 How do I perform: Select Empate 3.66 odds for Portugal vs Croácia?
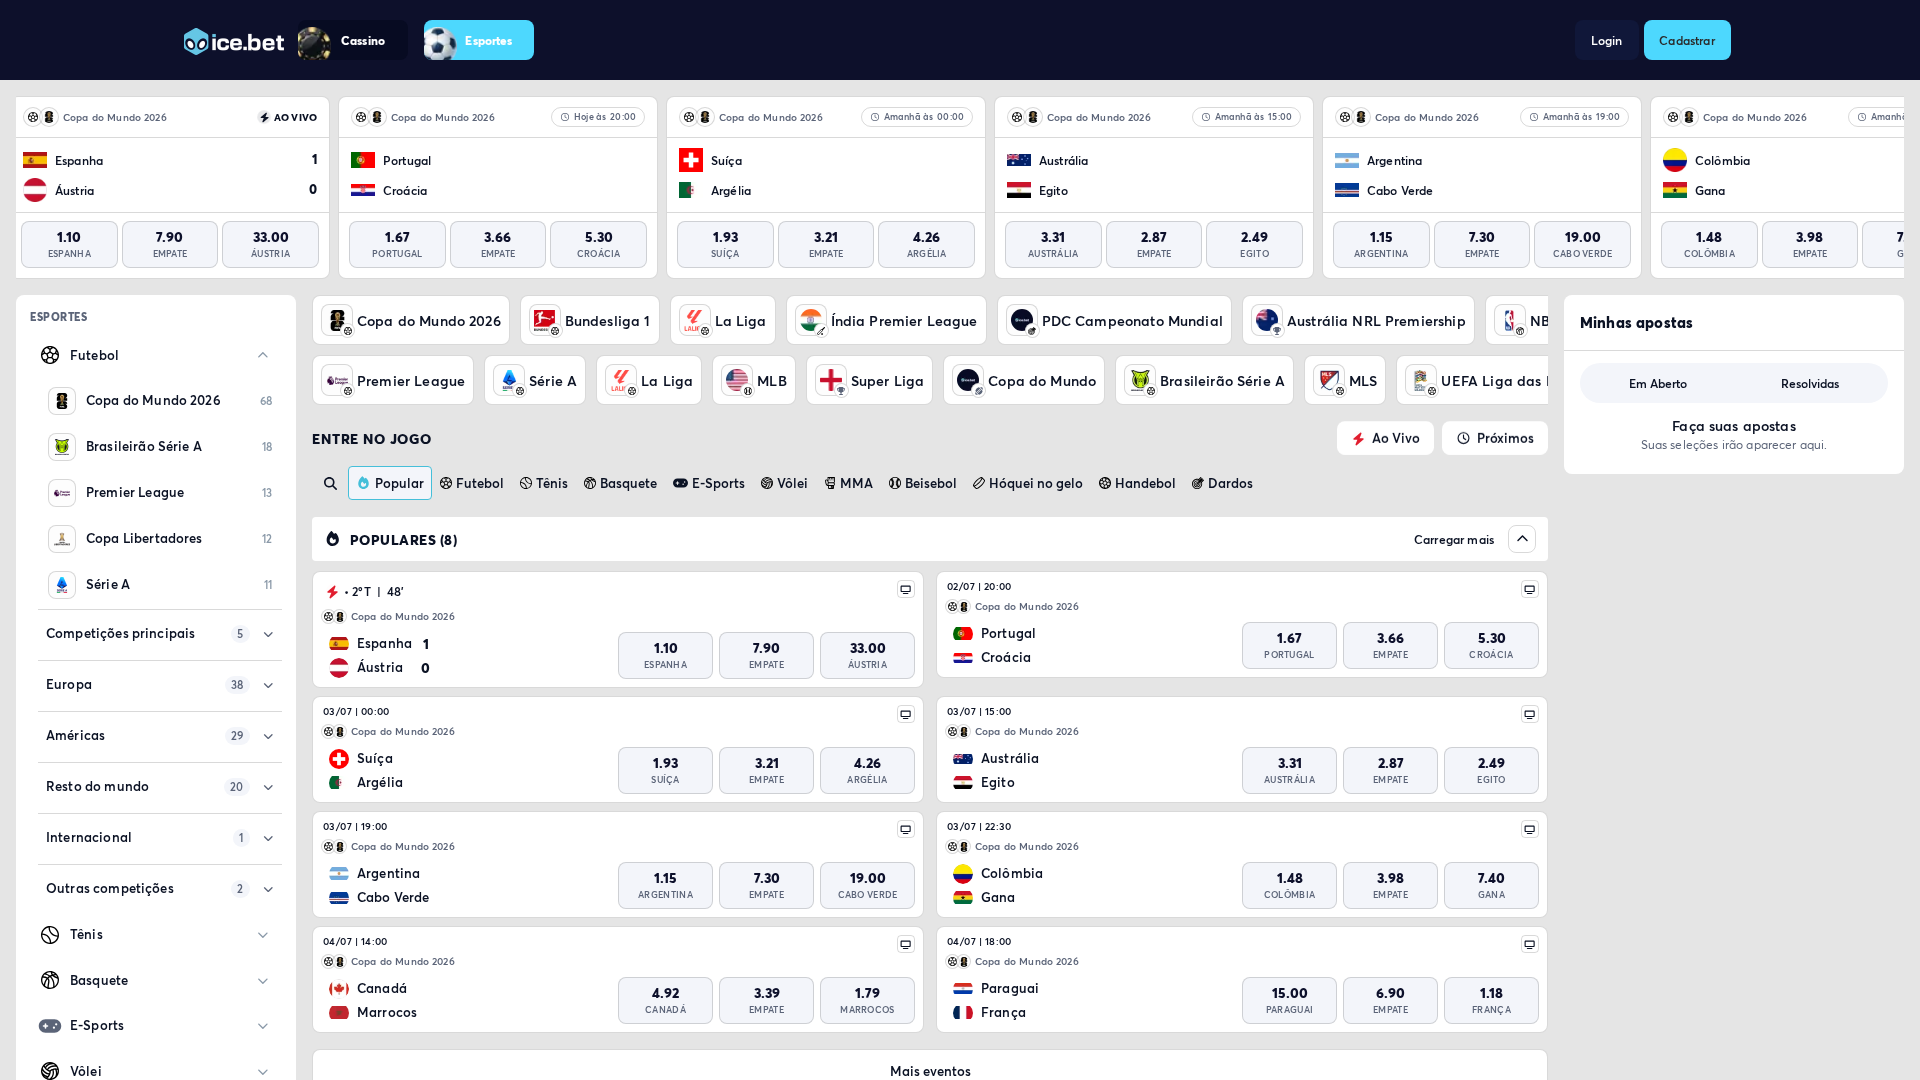pyautogui.click(x=1390, y=645)
